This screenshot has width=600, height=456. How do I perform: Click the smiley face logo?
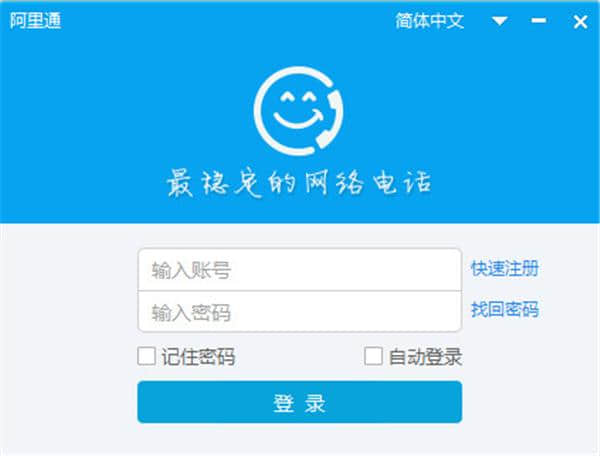298,111
